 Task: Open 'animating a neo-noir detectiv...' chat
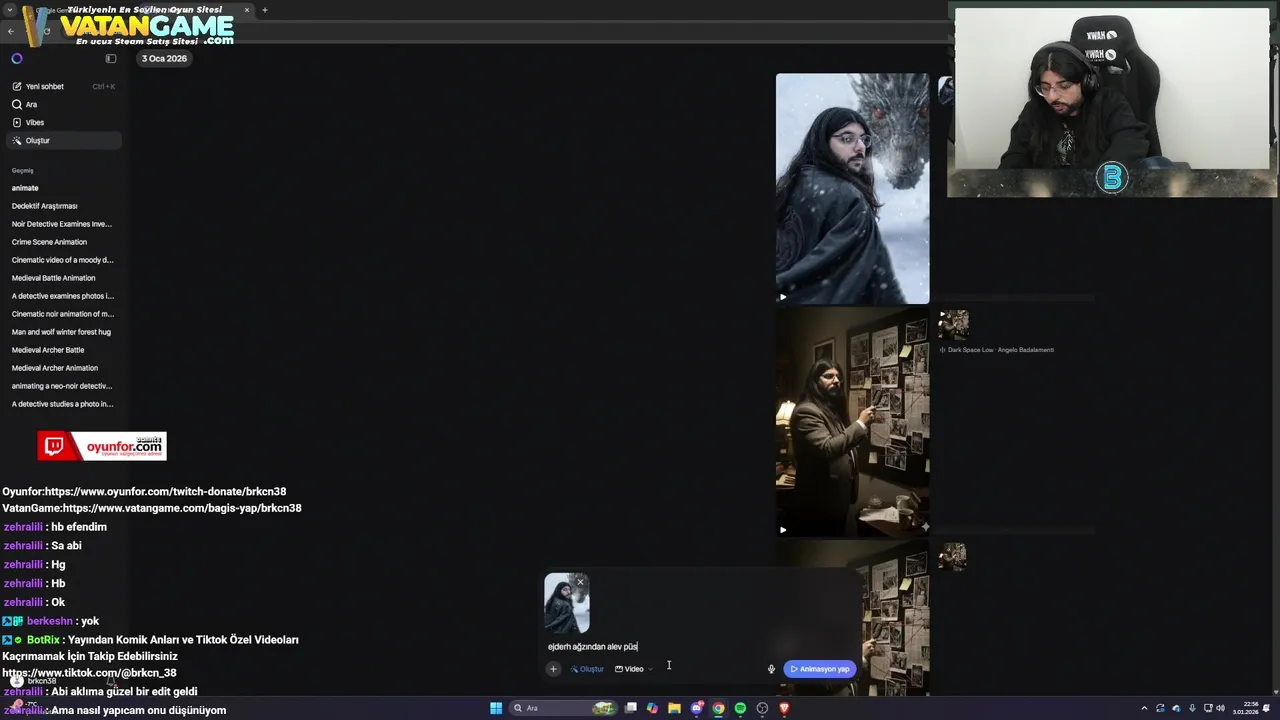point(63,386)
